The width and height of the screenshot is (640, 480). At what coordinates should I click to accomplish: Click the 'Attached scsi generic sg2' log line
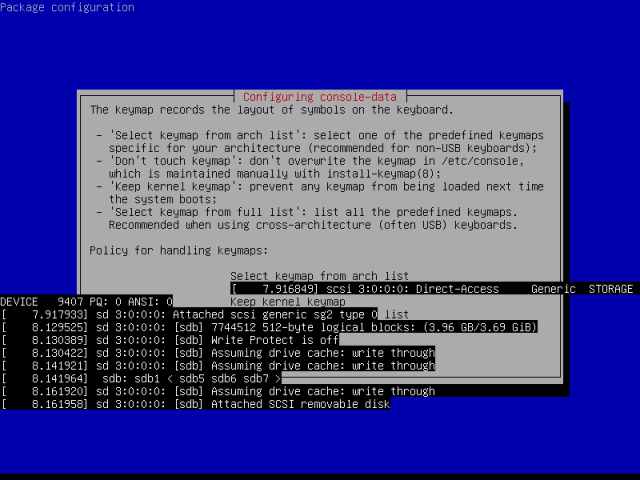tap(189, 314)
